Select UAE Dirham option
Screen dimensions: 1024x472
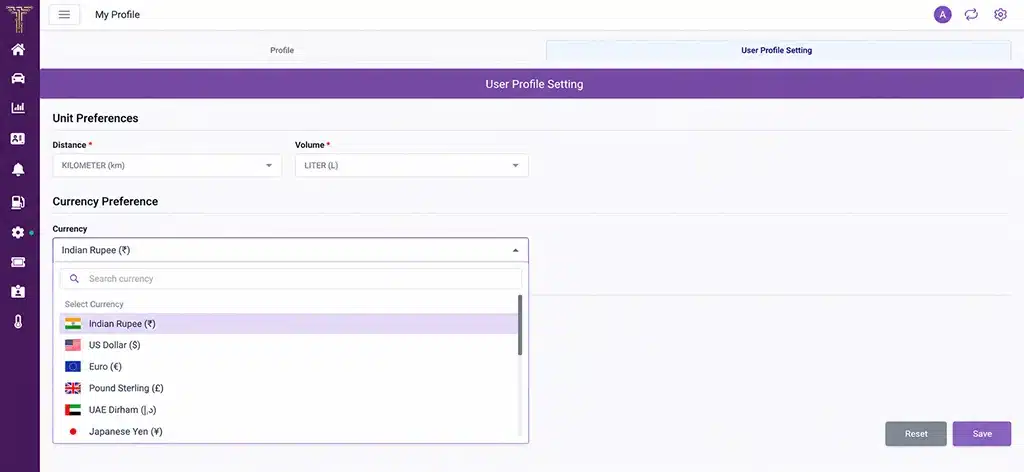[x=289, y=410]
